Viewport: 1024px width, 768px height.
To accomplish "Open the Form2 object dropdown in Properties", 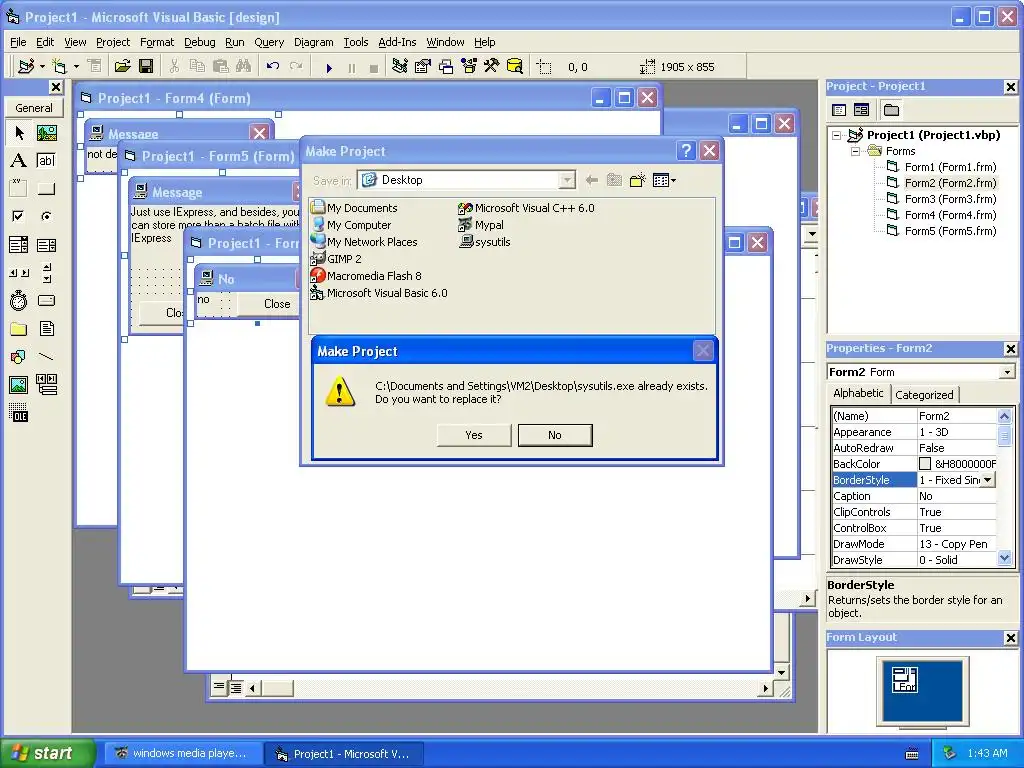I will coord(1007,372).
